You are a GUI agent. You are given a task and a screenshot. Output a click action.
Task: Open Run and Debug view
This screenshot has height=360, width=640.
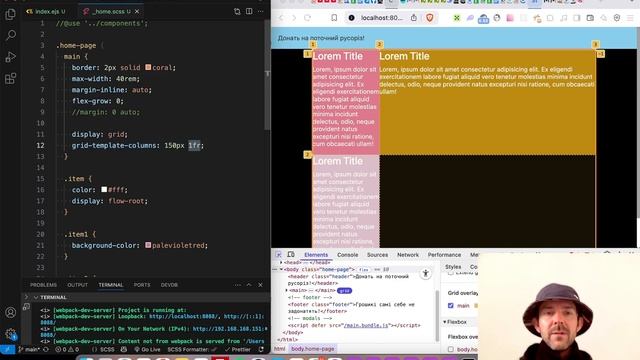pyautogui.click(x=11, y=57)
